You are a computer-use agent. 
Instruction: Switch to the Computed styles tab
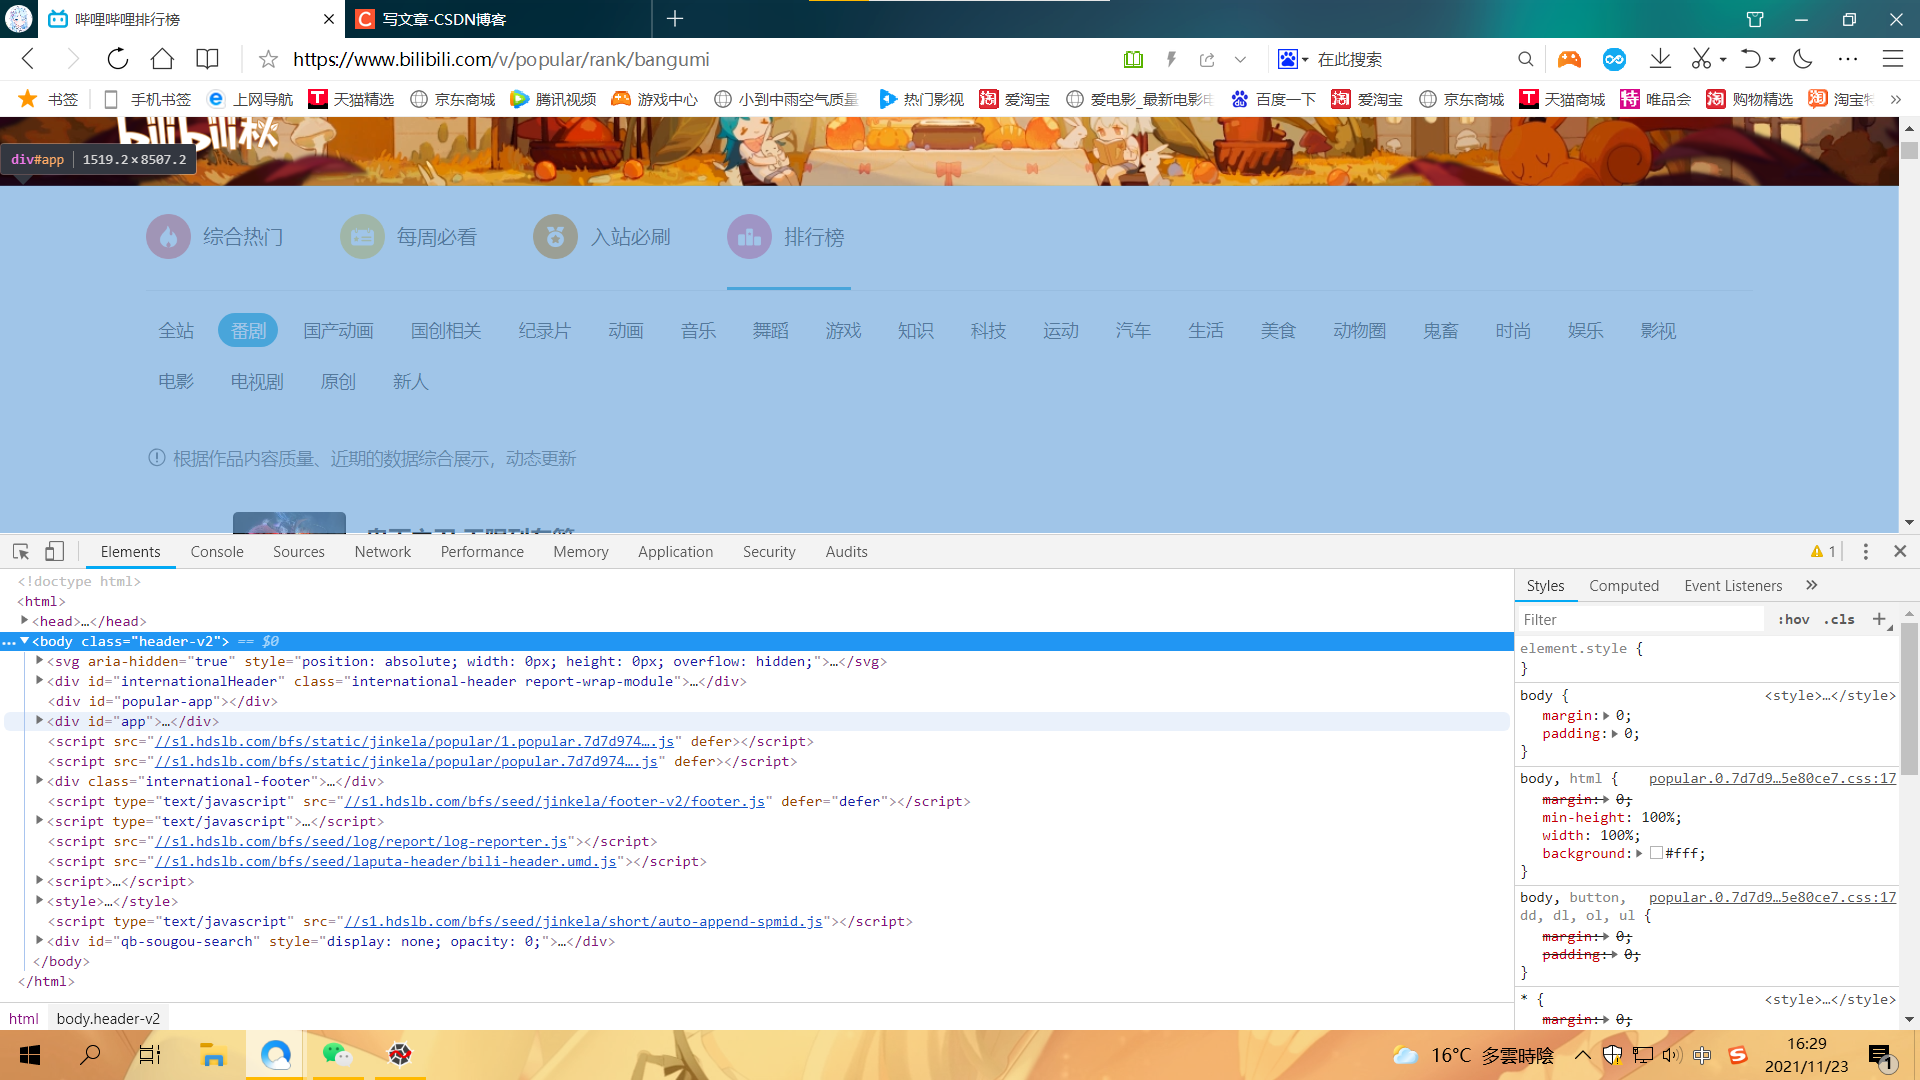(1624, 585)
